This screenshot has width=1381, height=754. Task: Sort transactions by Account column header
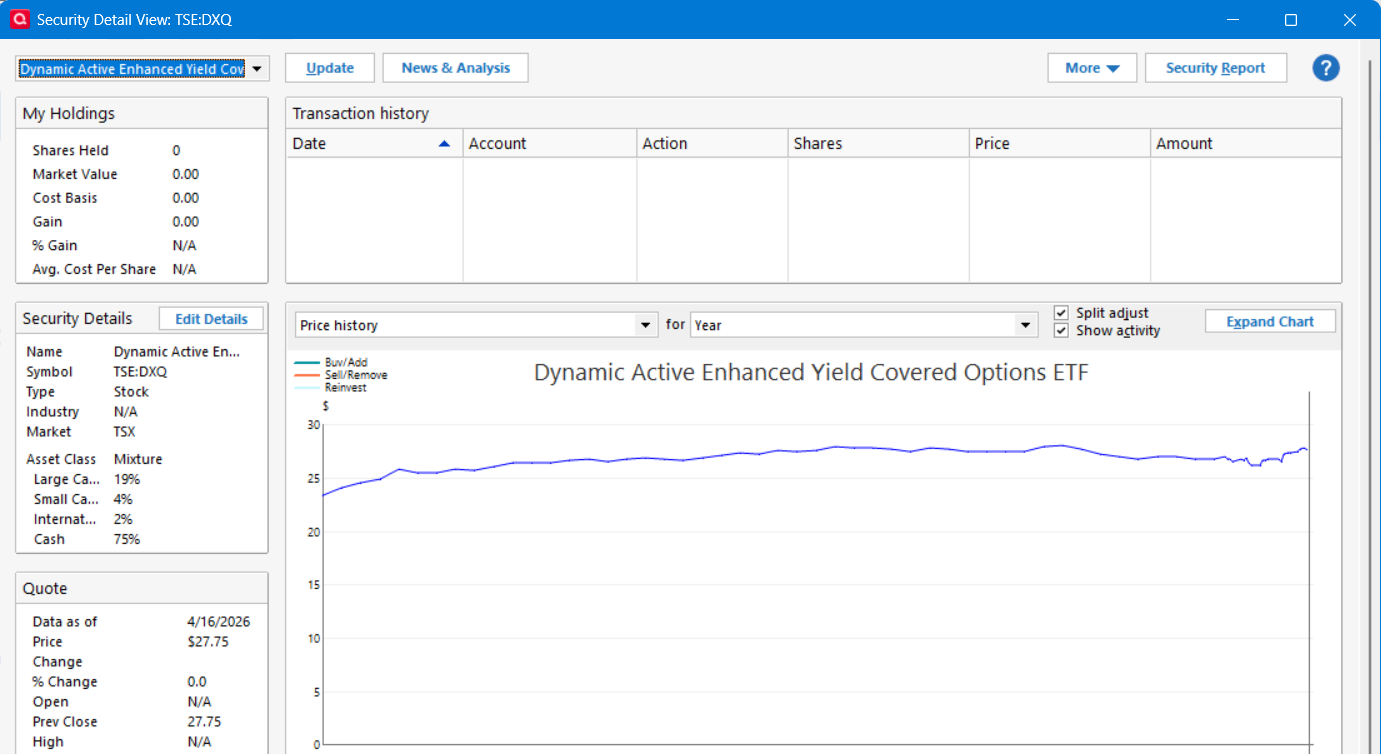pyautogui.click(x=550, y=144)
